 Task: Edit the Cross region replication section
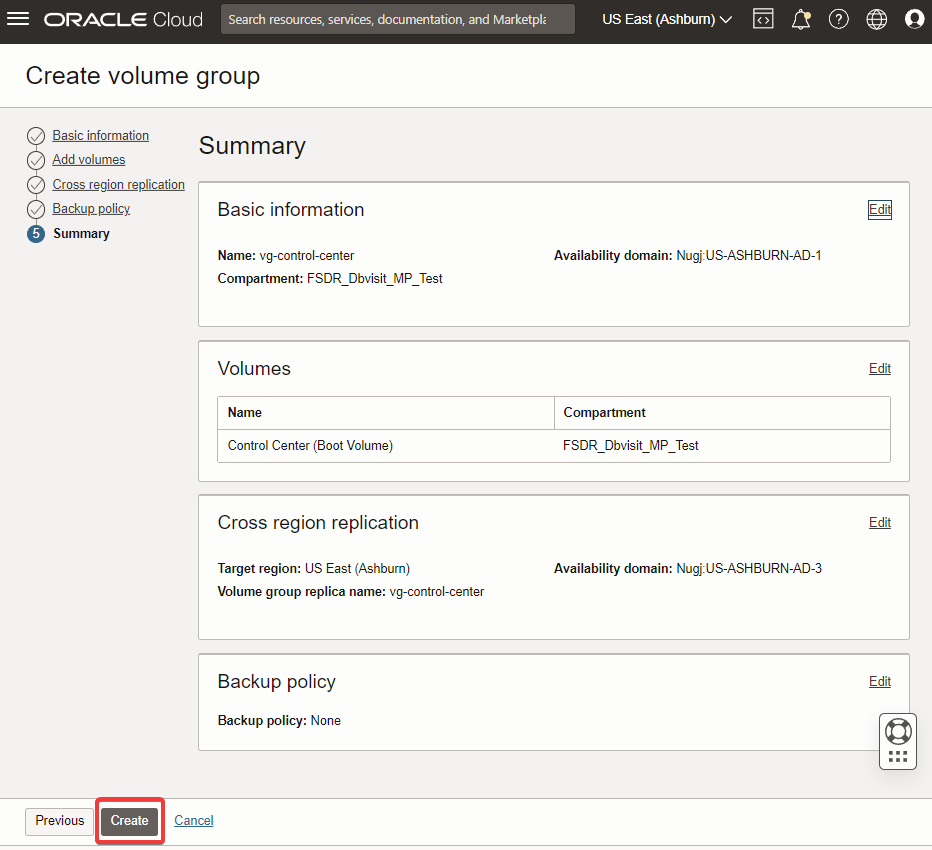pos(880,522)
